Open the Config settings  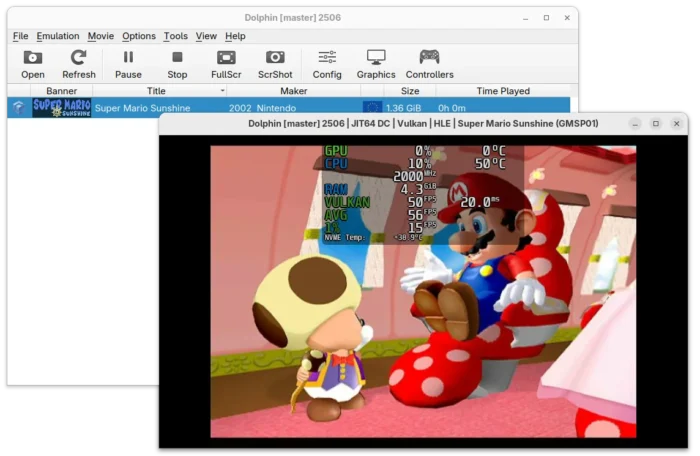327,64
